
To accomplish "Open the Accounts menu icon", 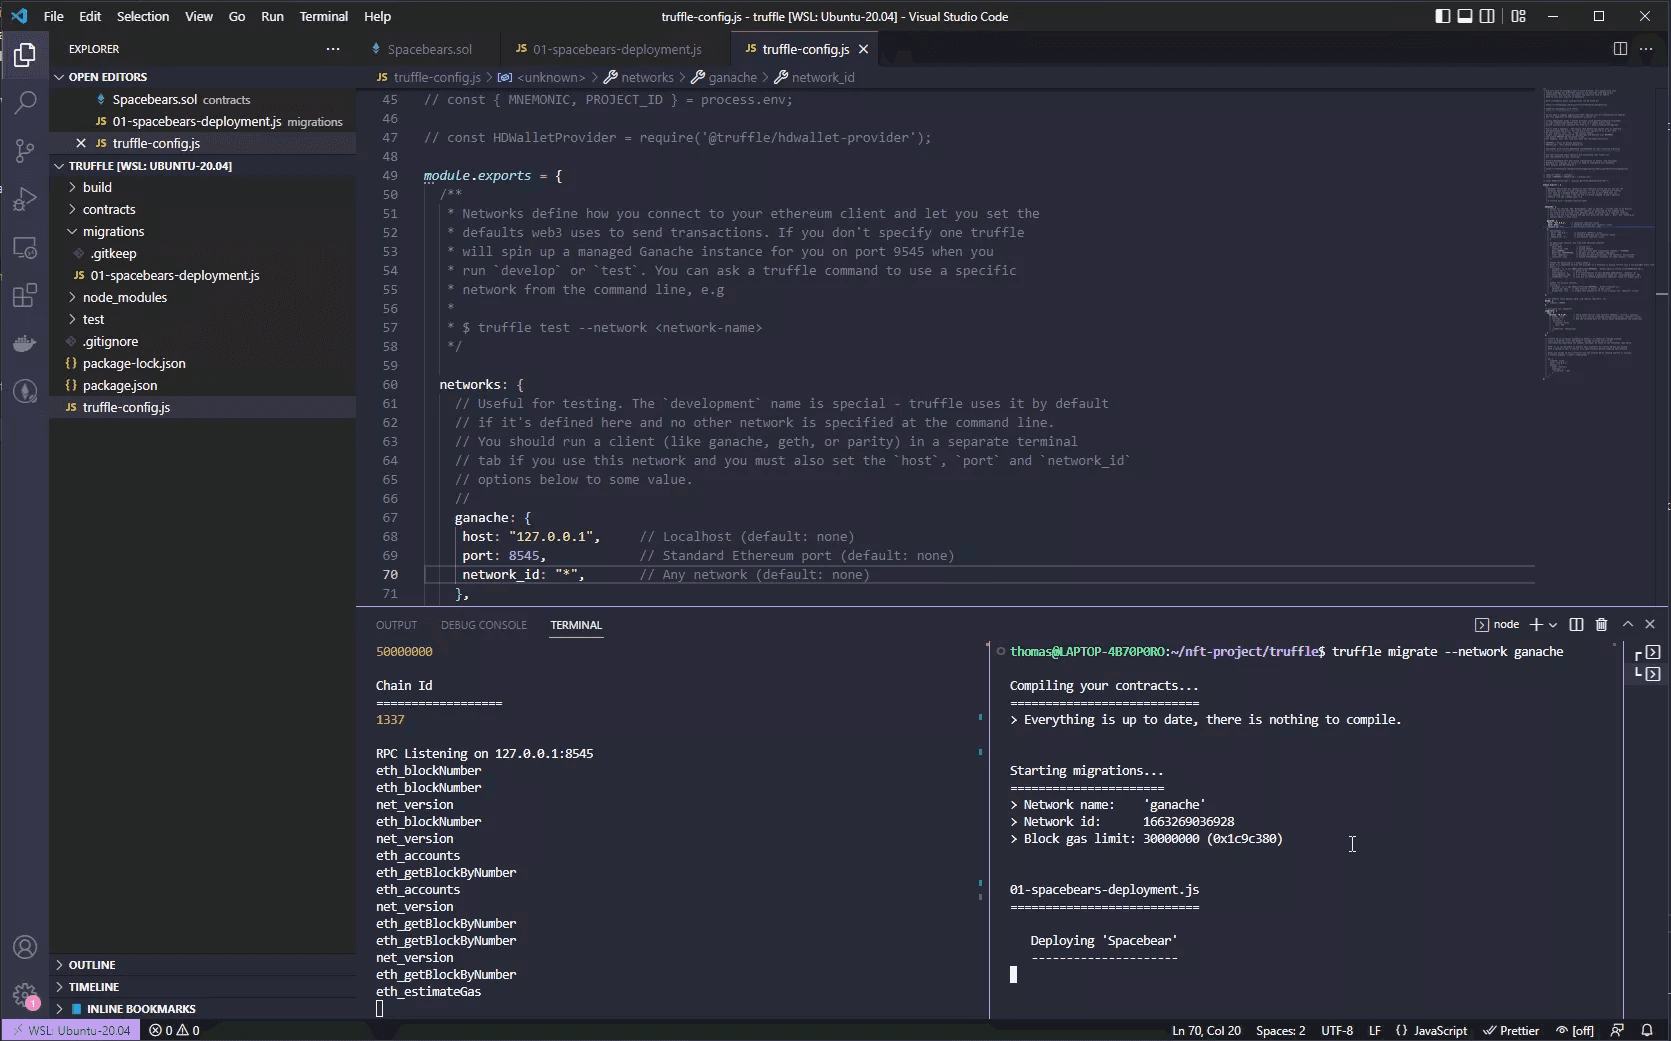I will tap(25, 947).
